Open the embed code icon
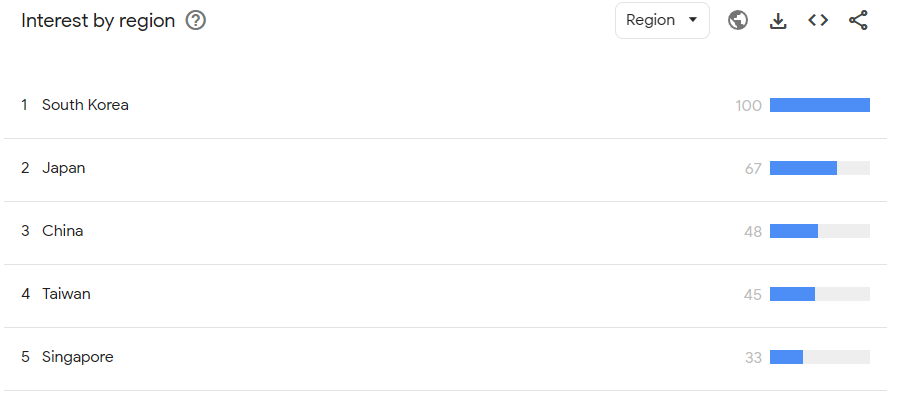This screenshot has height=394, width=898. coord(818,21)
